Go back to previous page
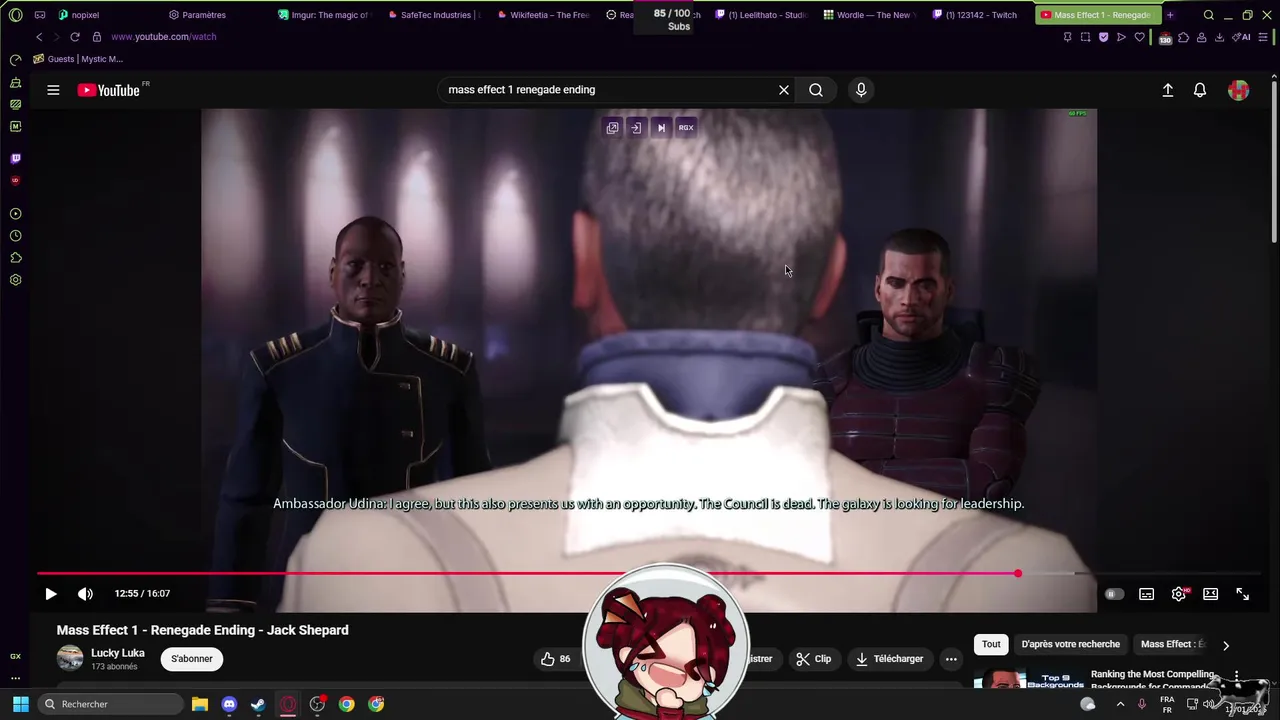Image resolution: width=1280 pixels, height=720 pixels. [x=39, y=37]
